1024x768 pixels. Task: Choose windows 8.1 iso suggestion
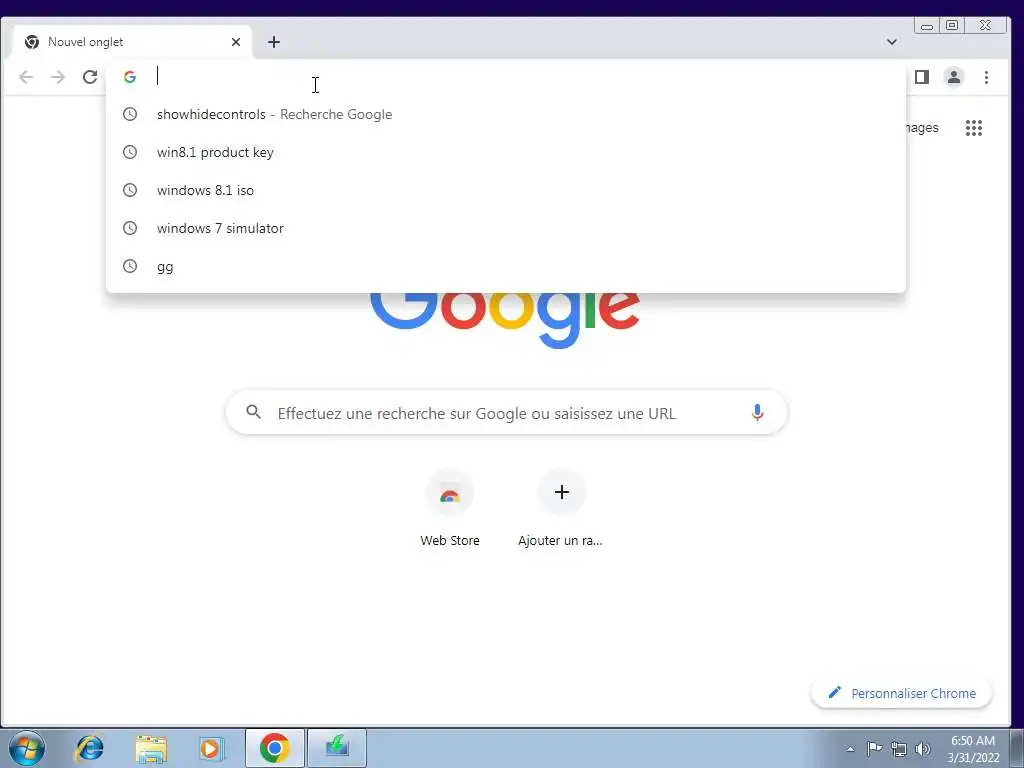[x=505, y=190]
